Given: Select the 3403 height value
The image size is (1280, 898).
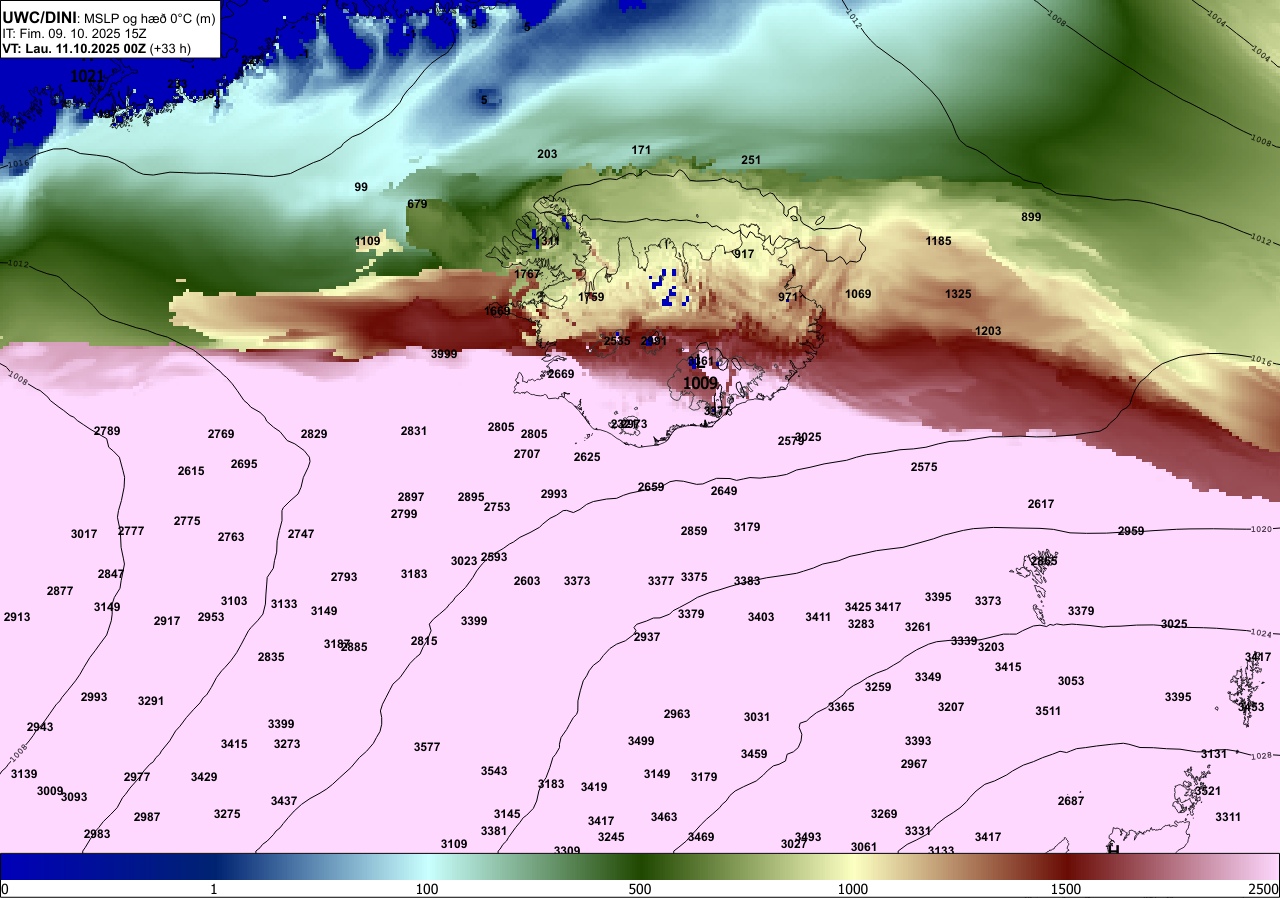Looking at the screenshot, I should click(x=761, y=617).
